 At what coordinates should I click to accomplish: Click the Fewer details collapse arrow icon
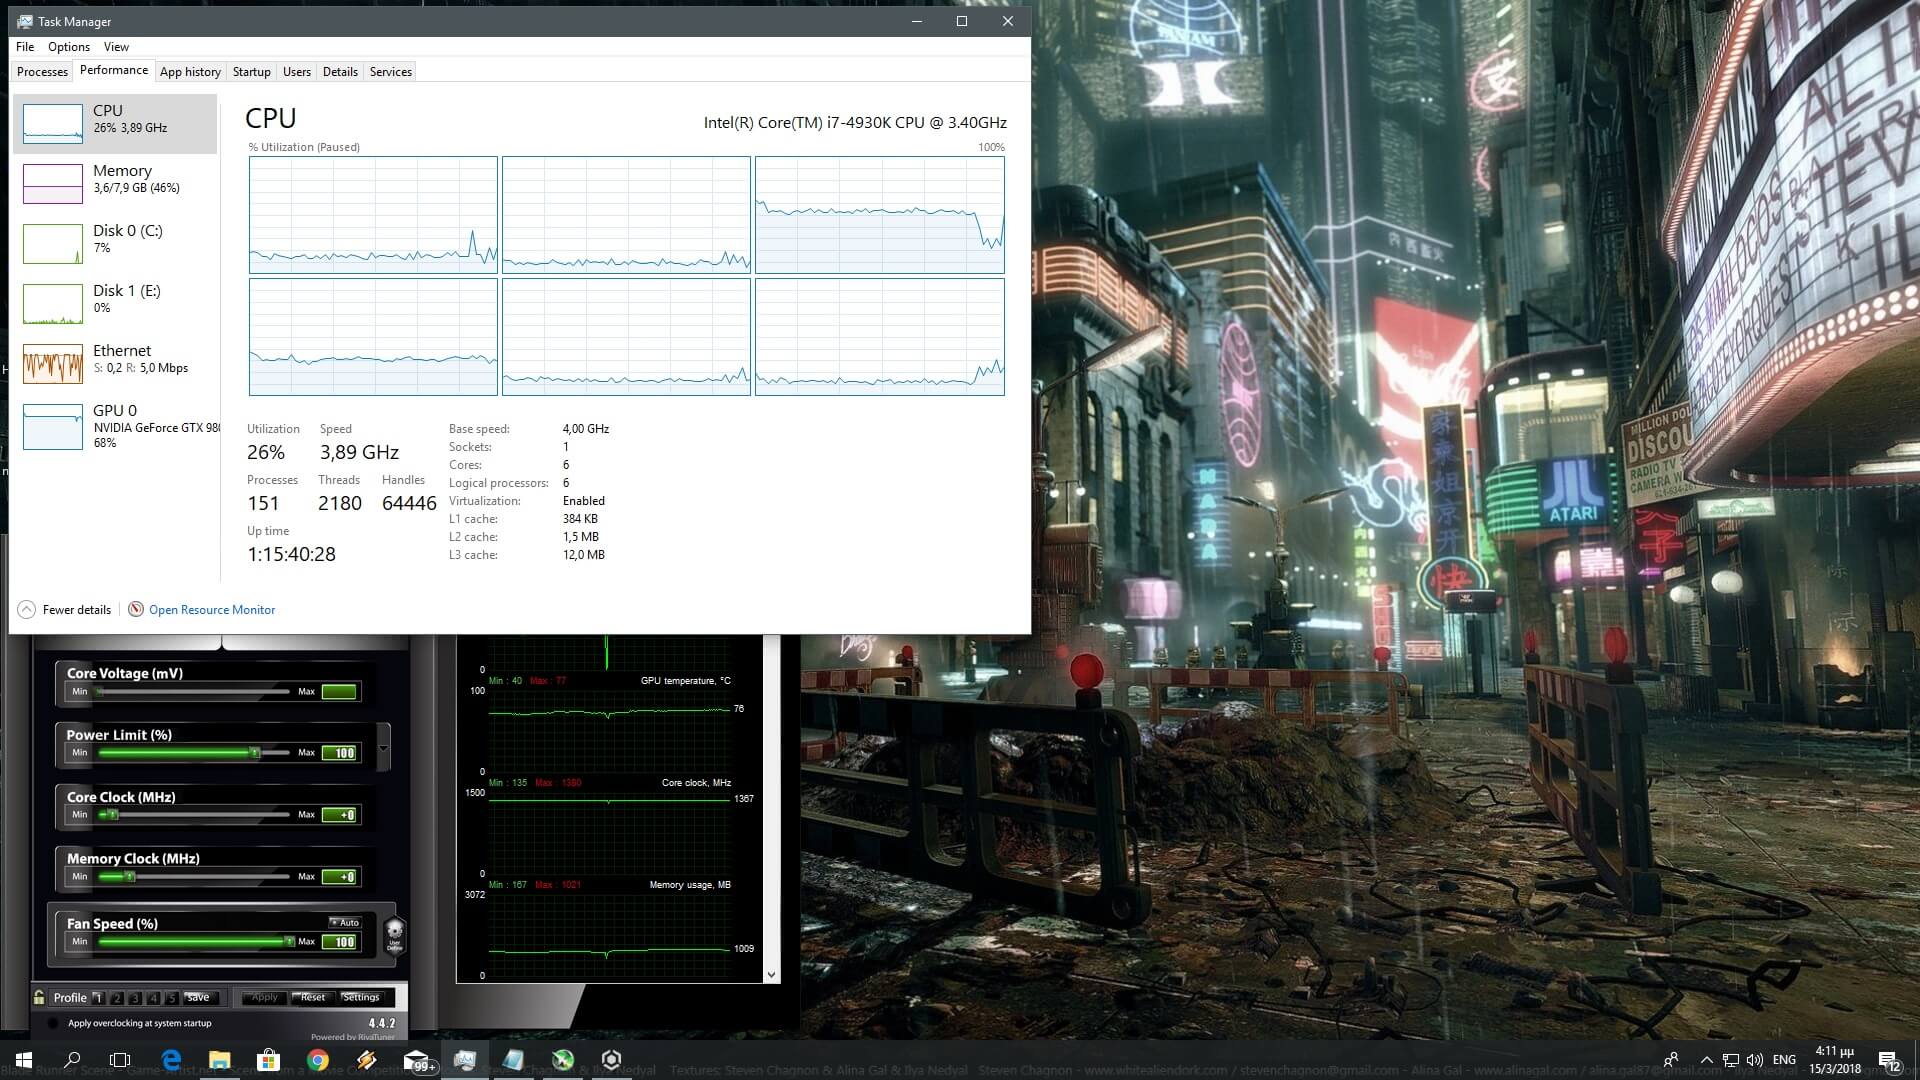pos(27,609)
